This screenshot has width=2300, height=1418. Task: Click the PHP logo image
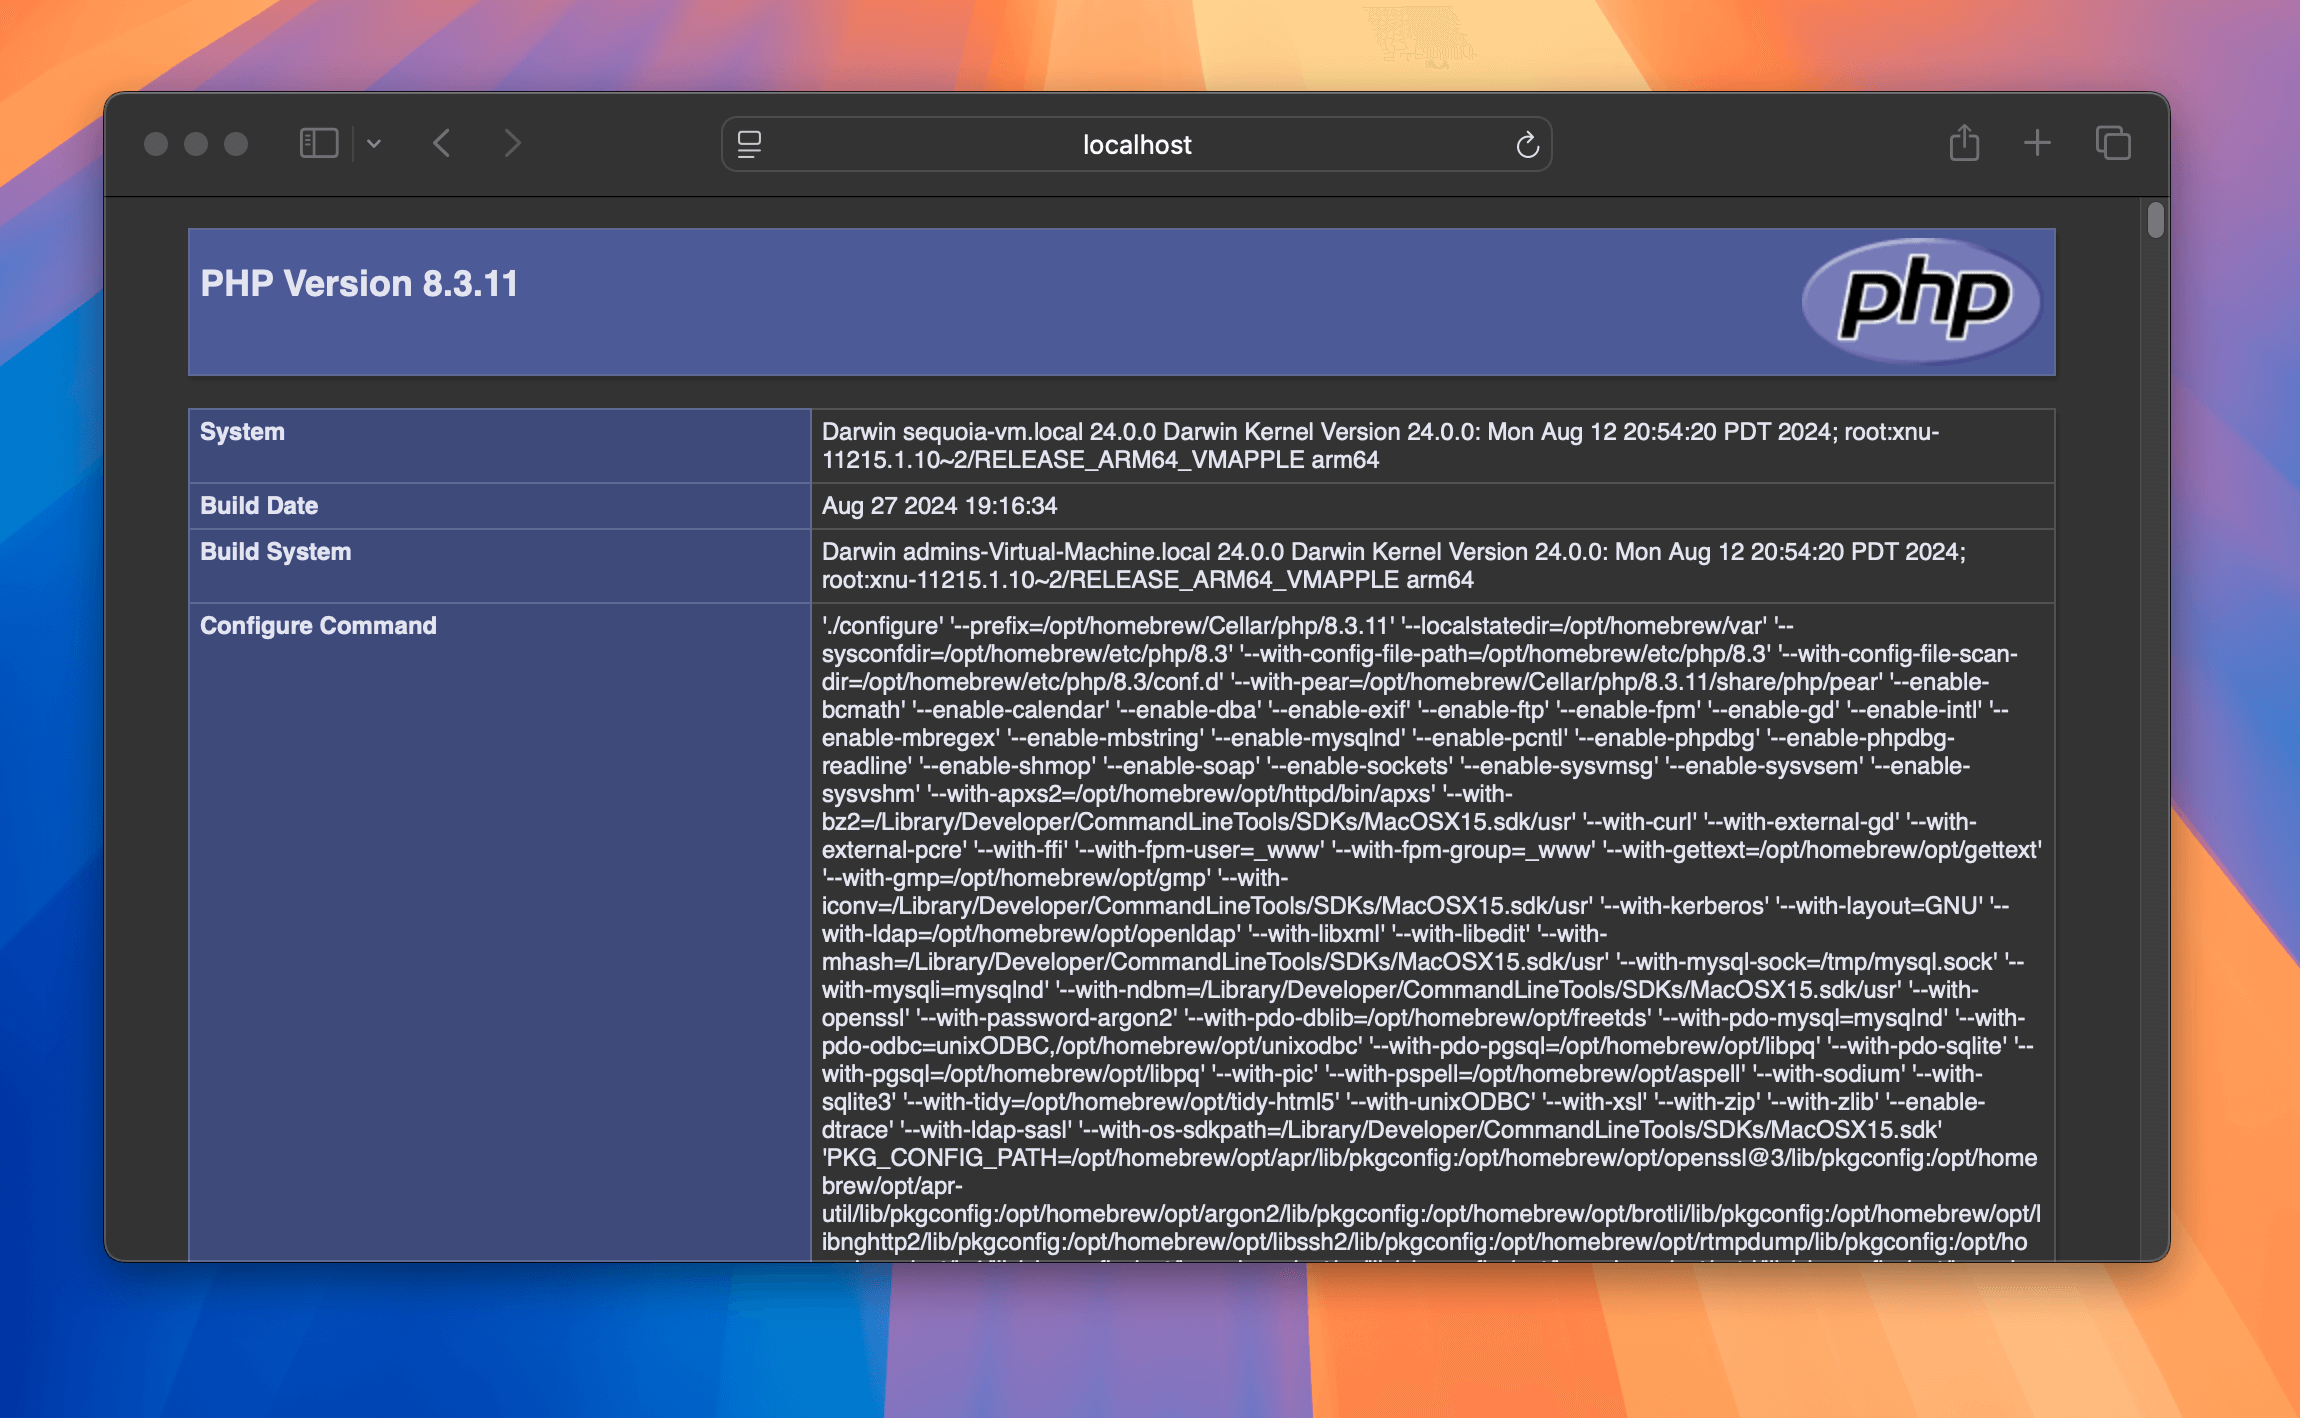point(1921,300)
